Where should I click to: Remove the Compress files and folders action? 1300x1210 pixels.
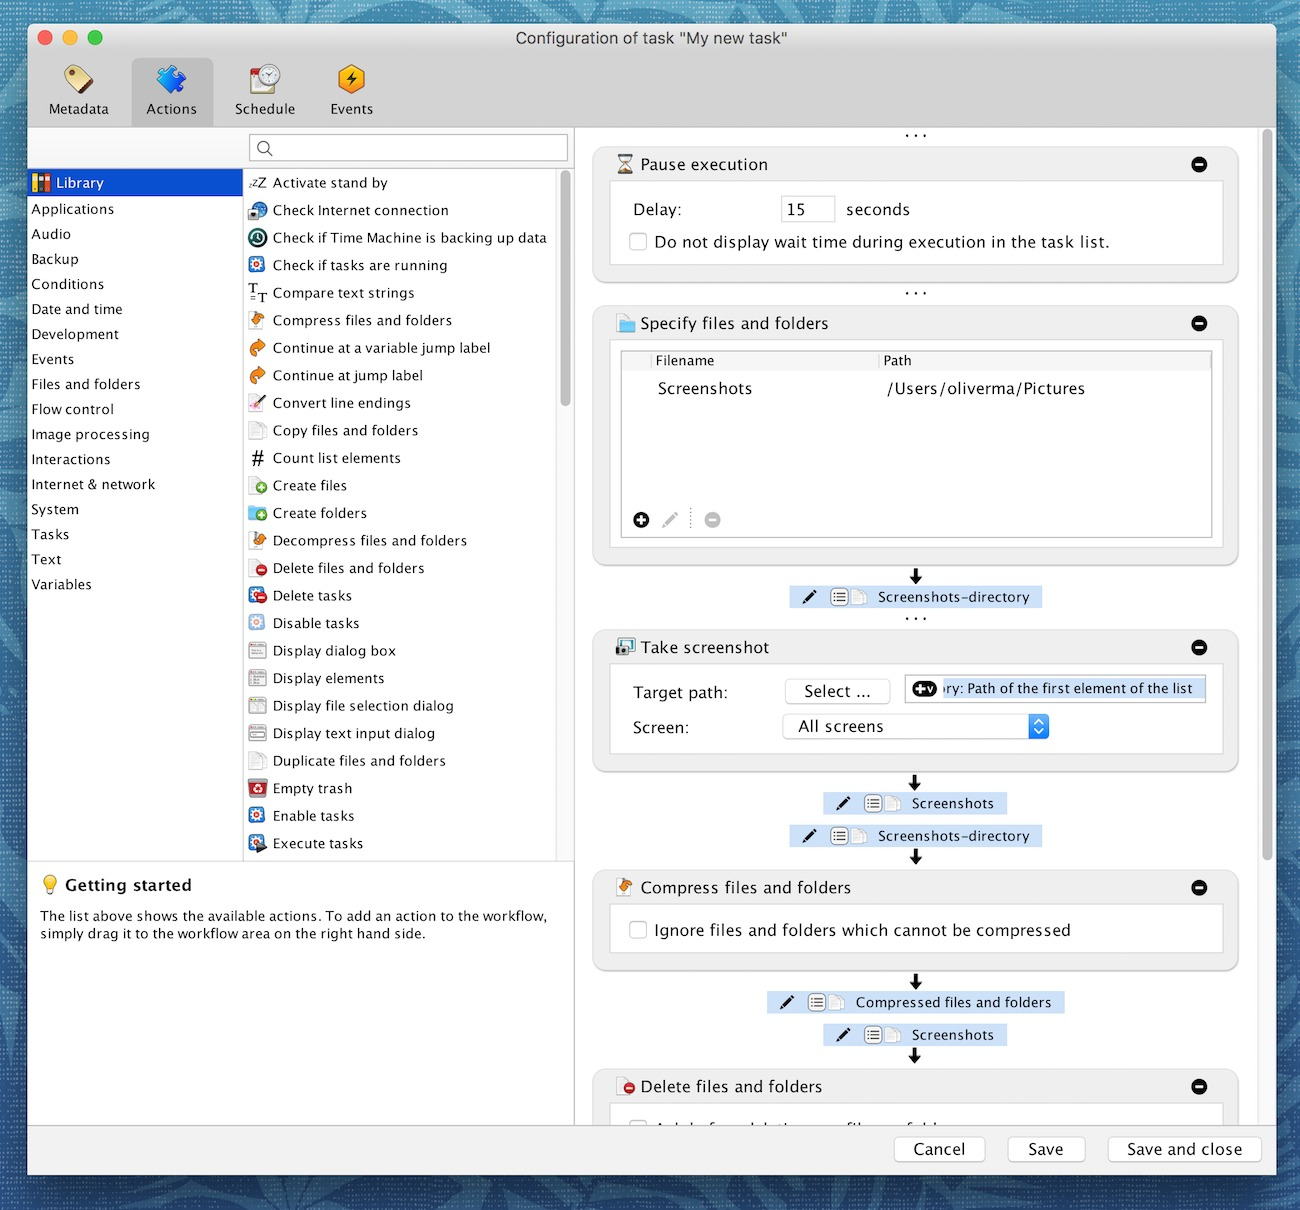pyautogui.click(x=1199, y=888)
